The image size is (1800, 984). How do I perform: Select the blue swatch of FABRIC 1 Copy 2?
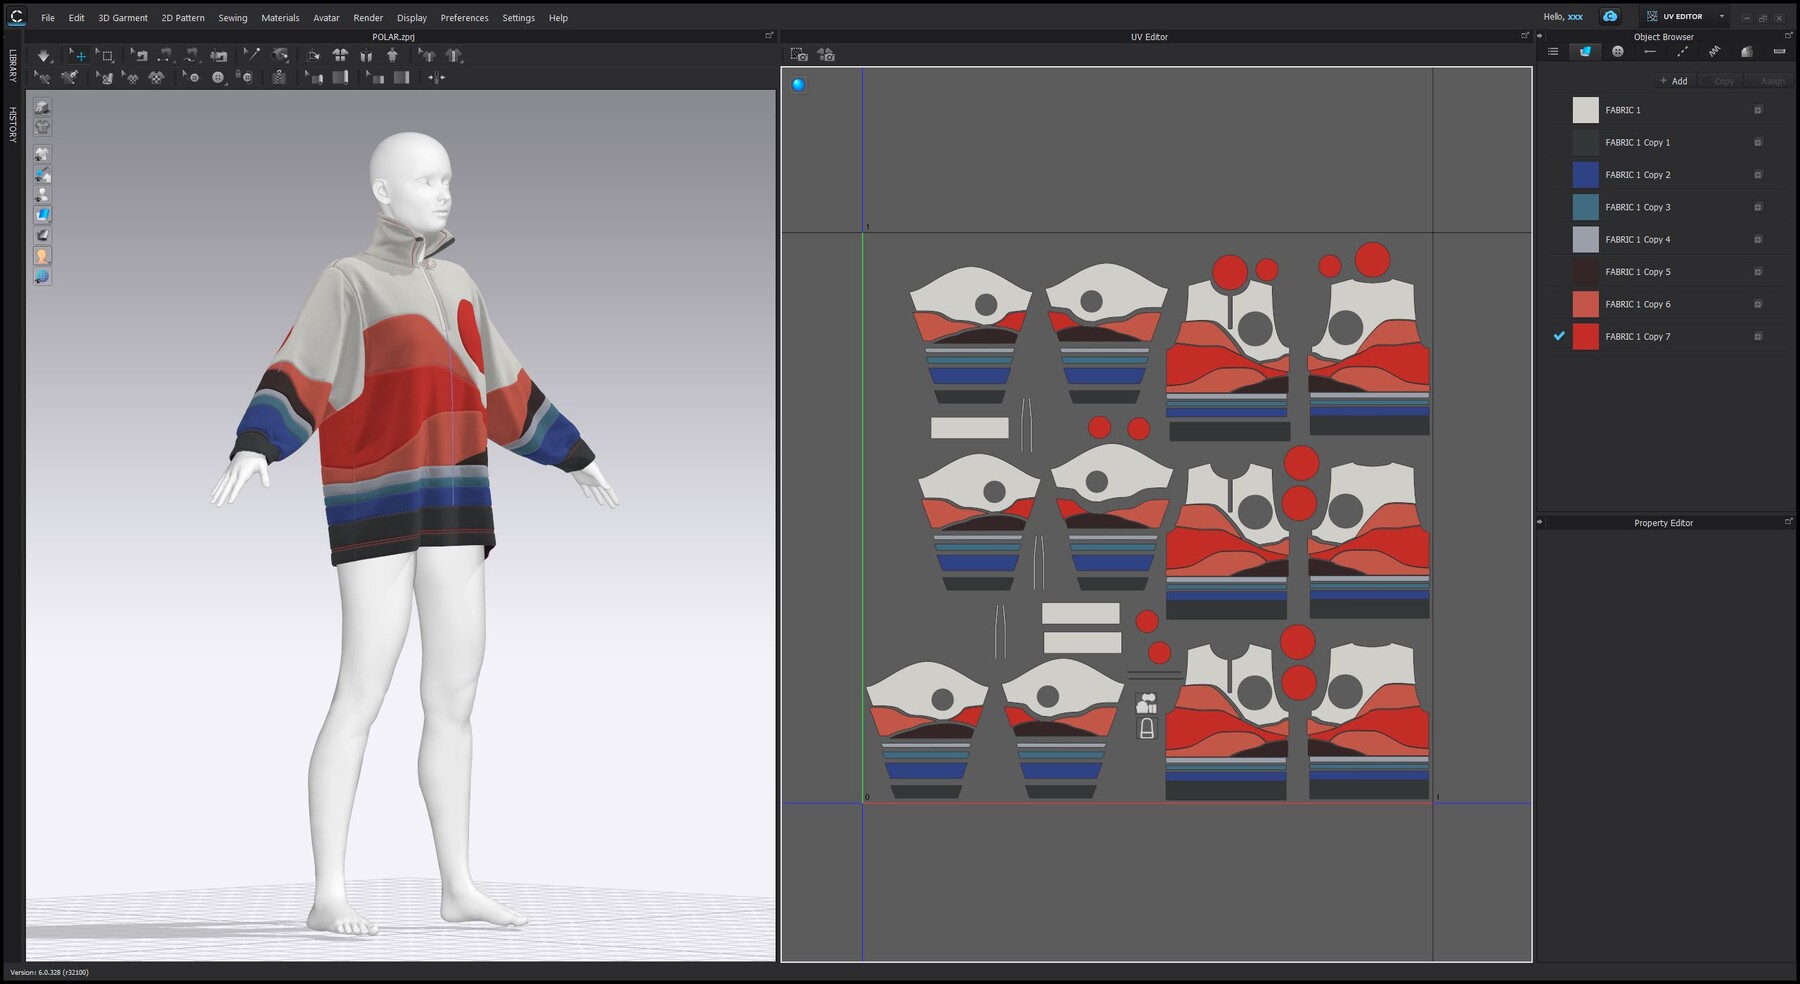point(1586,174)
